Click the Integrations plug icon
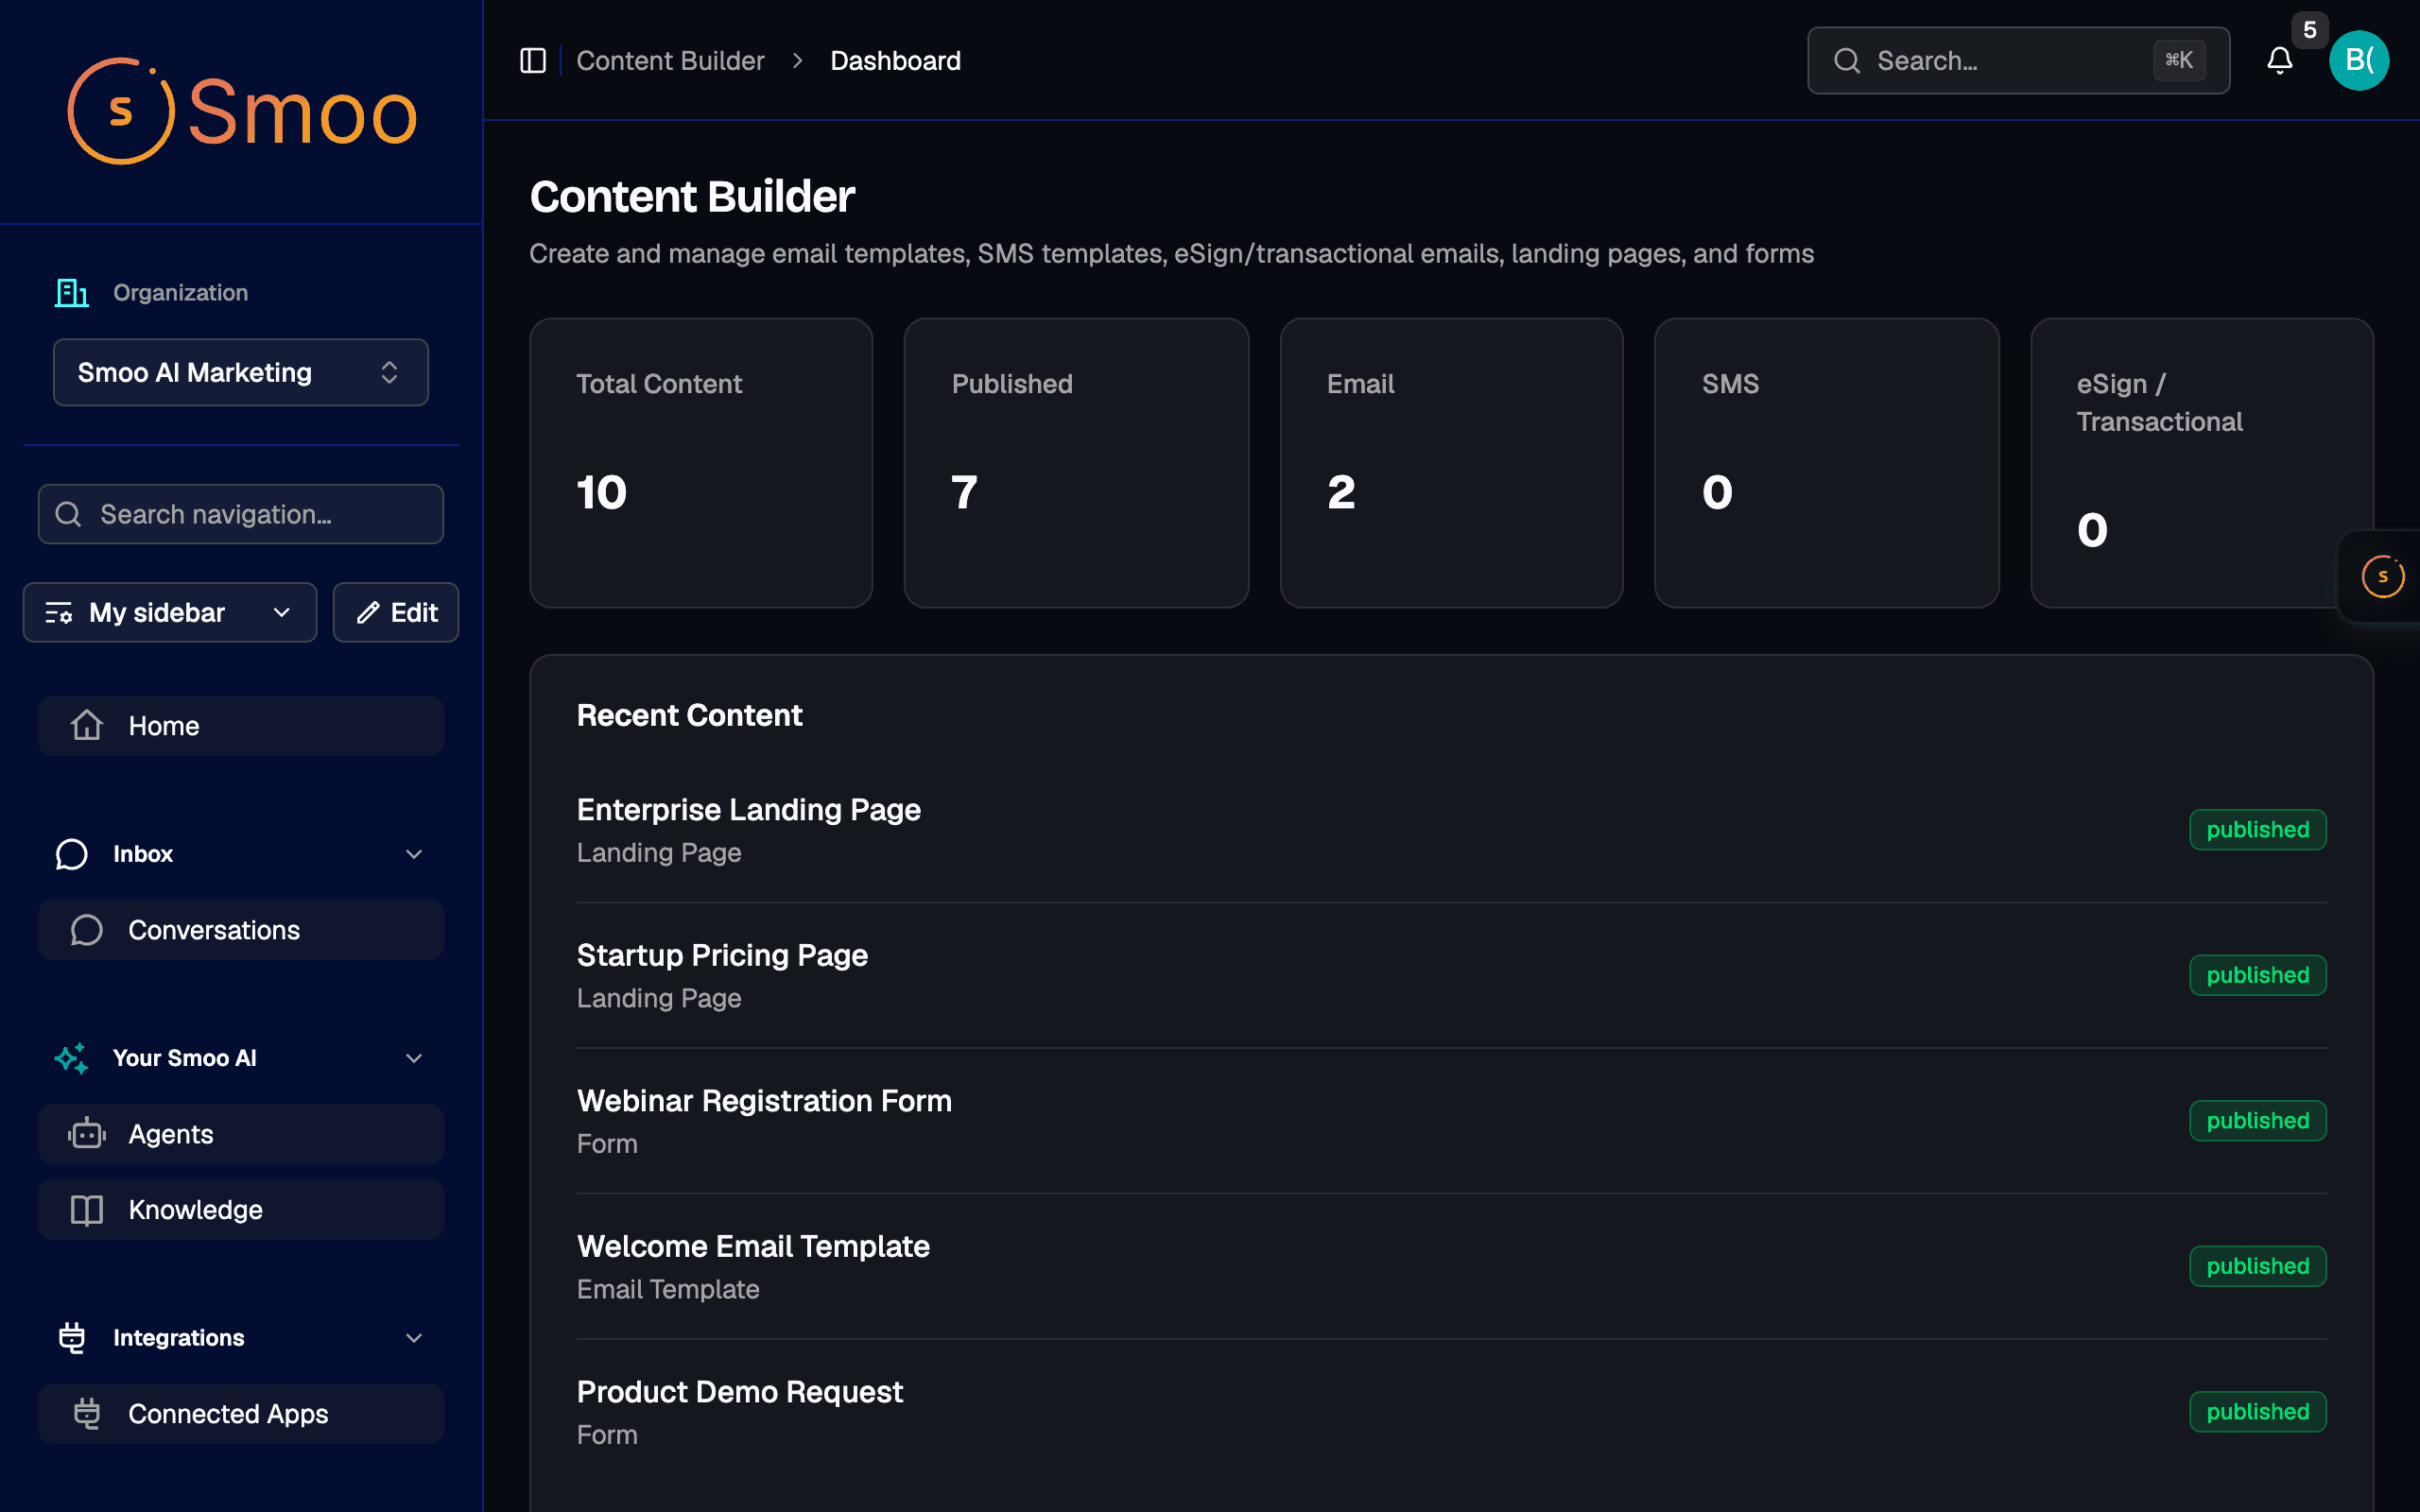The width and height of the screenshot is (2420, 1512). (x=72, y=1338)
